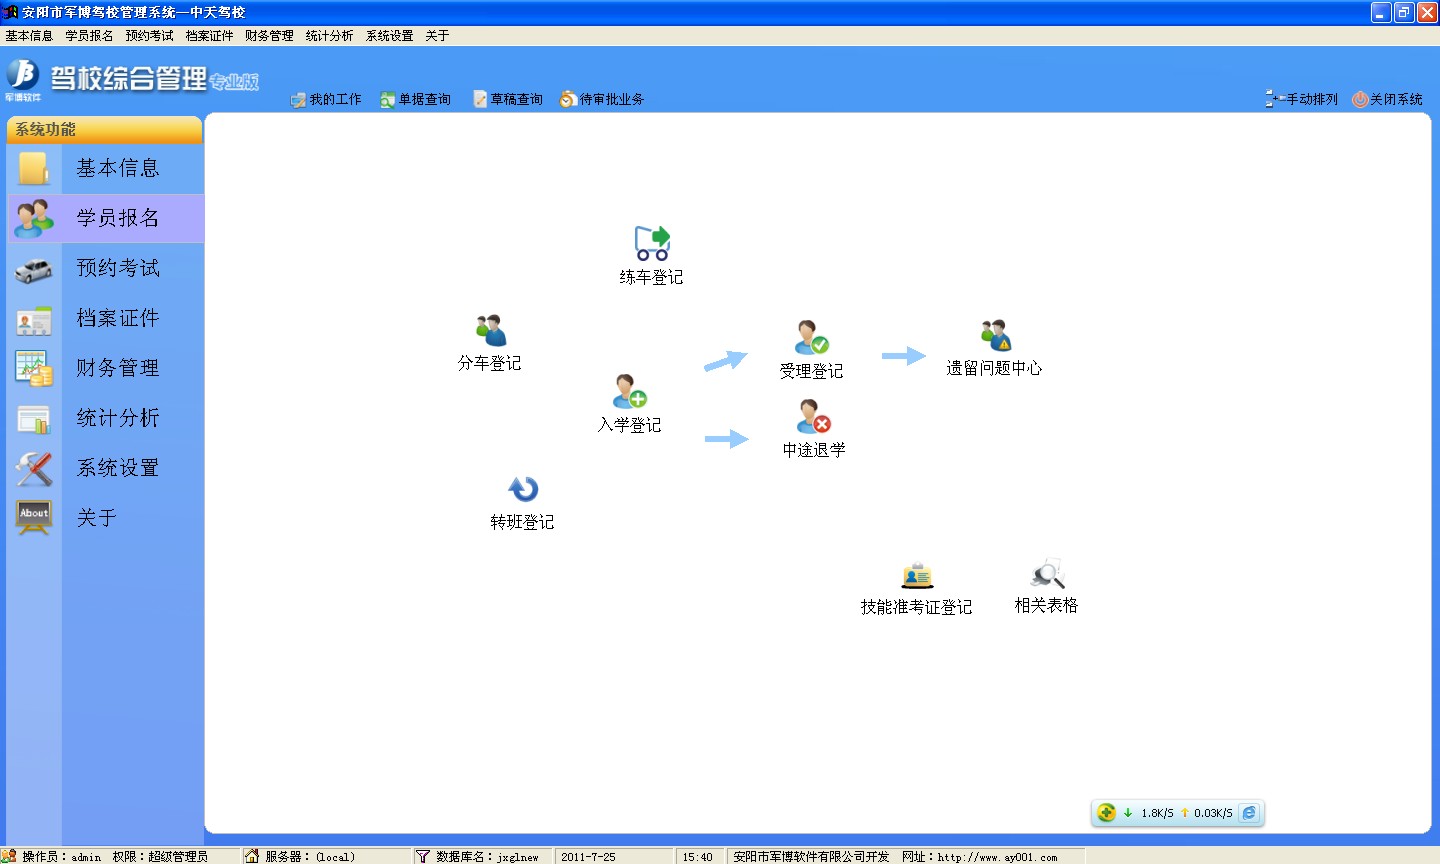Select 系统设置 label in sidebar
The width and height of the screenshot is (1440, 864).
pyautogui.click(x=118, y=468)
